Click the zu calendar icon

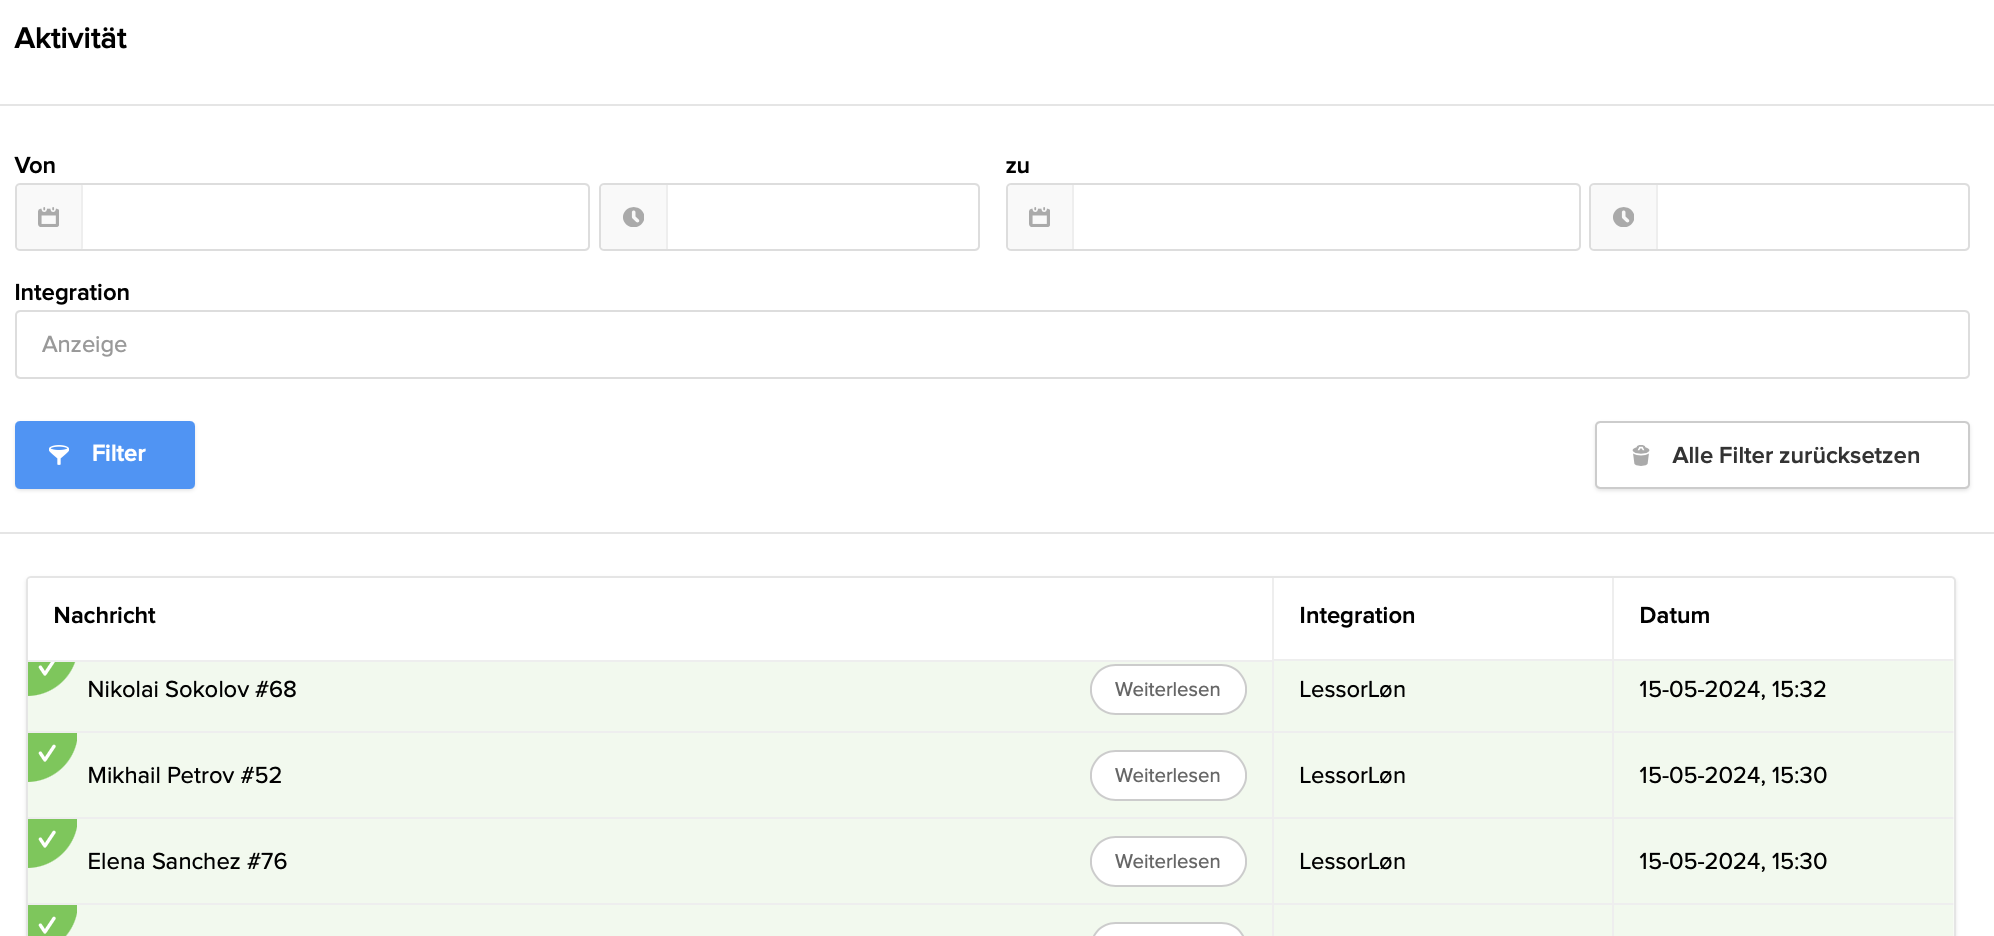click(1040, 217)
